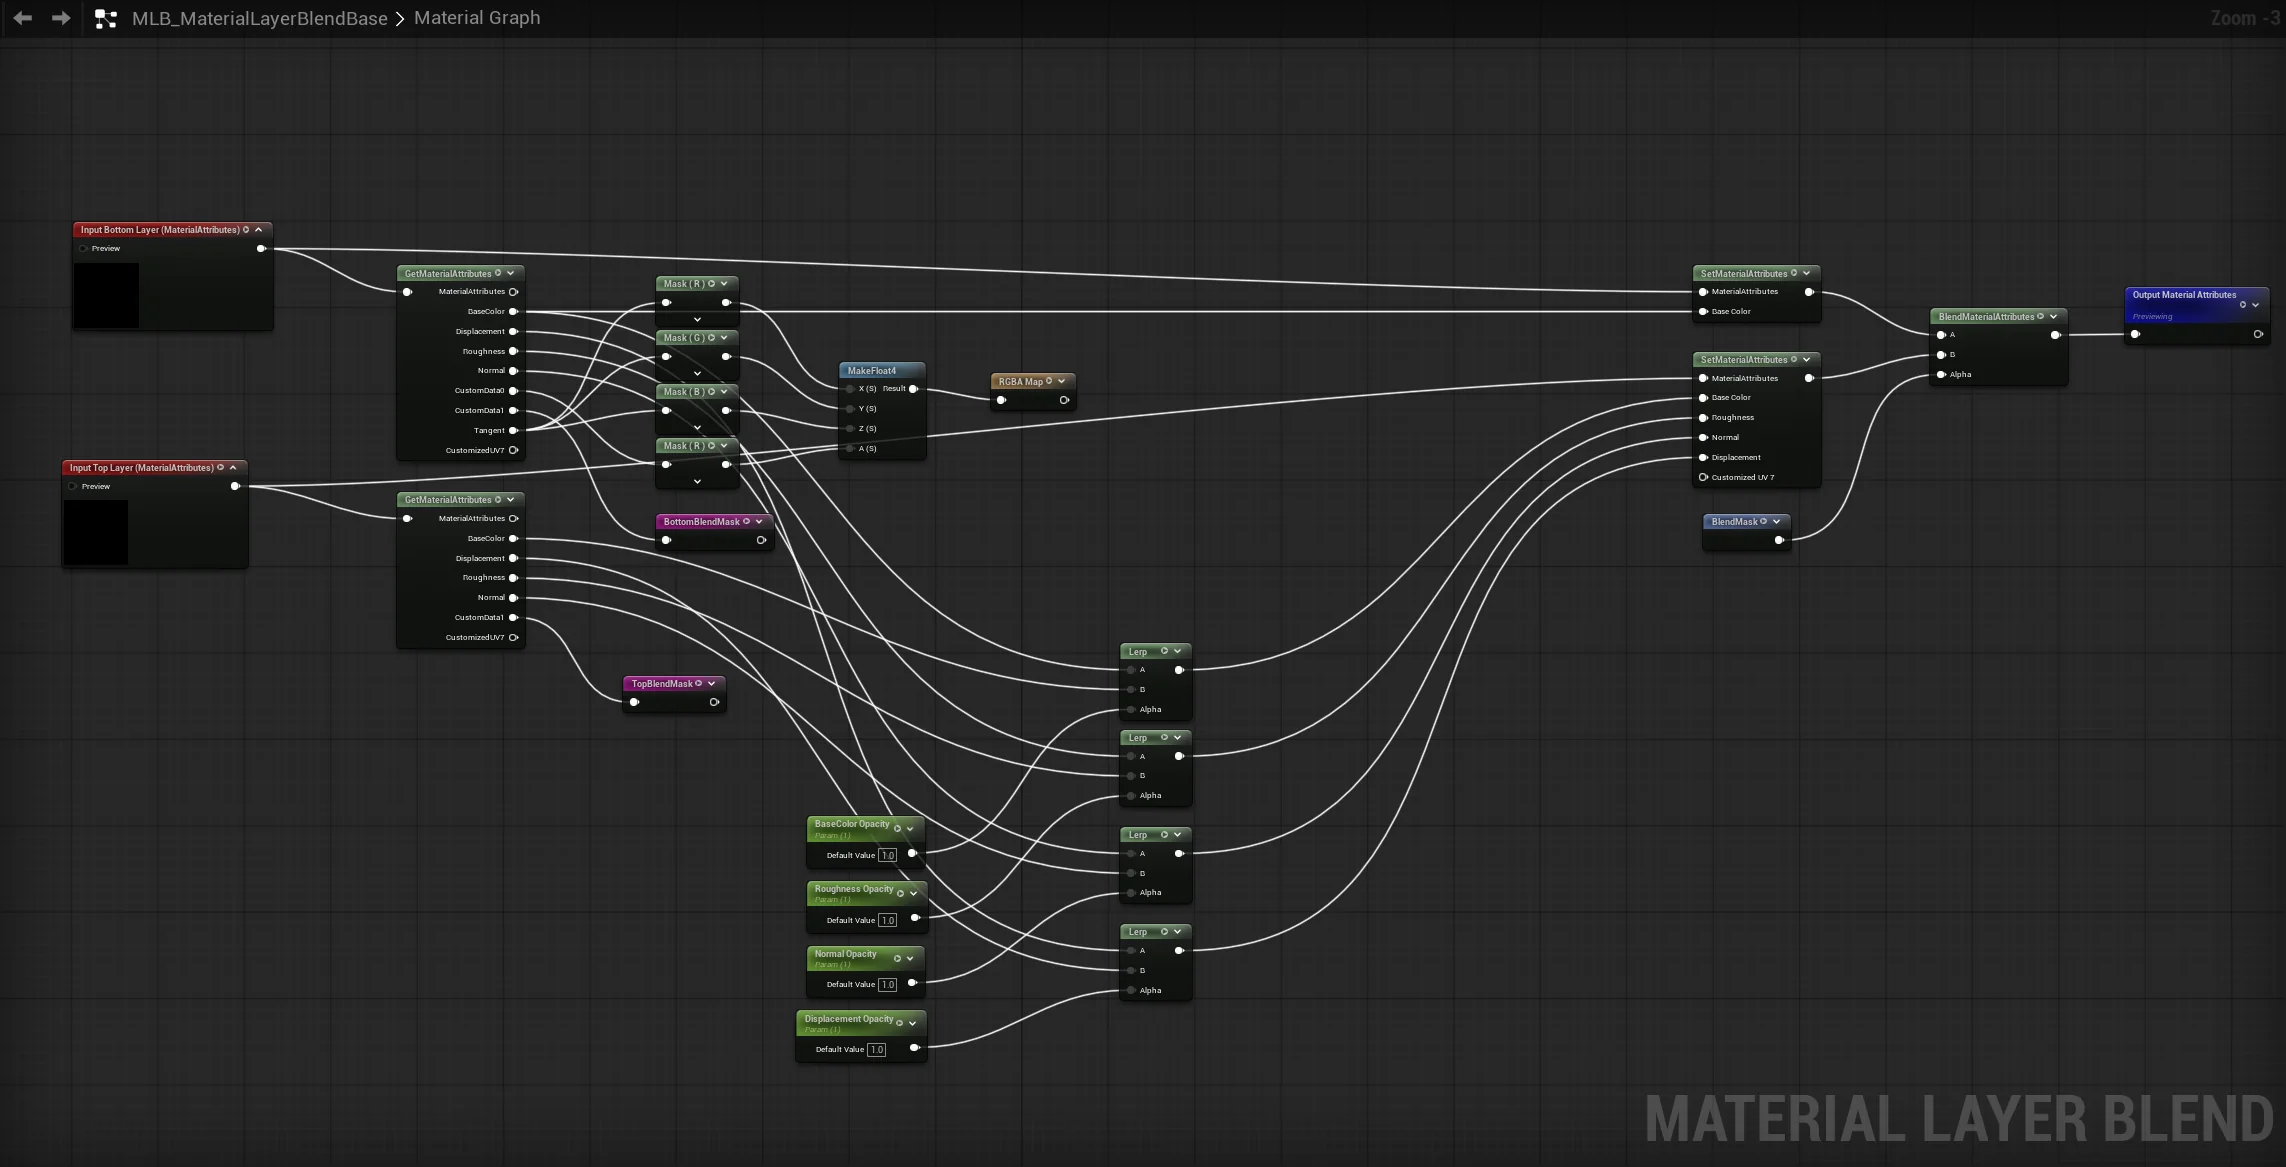Toggle live preview on BlendMaterialAttributes node

(2041, 317)
